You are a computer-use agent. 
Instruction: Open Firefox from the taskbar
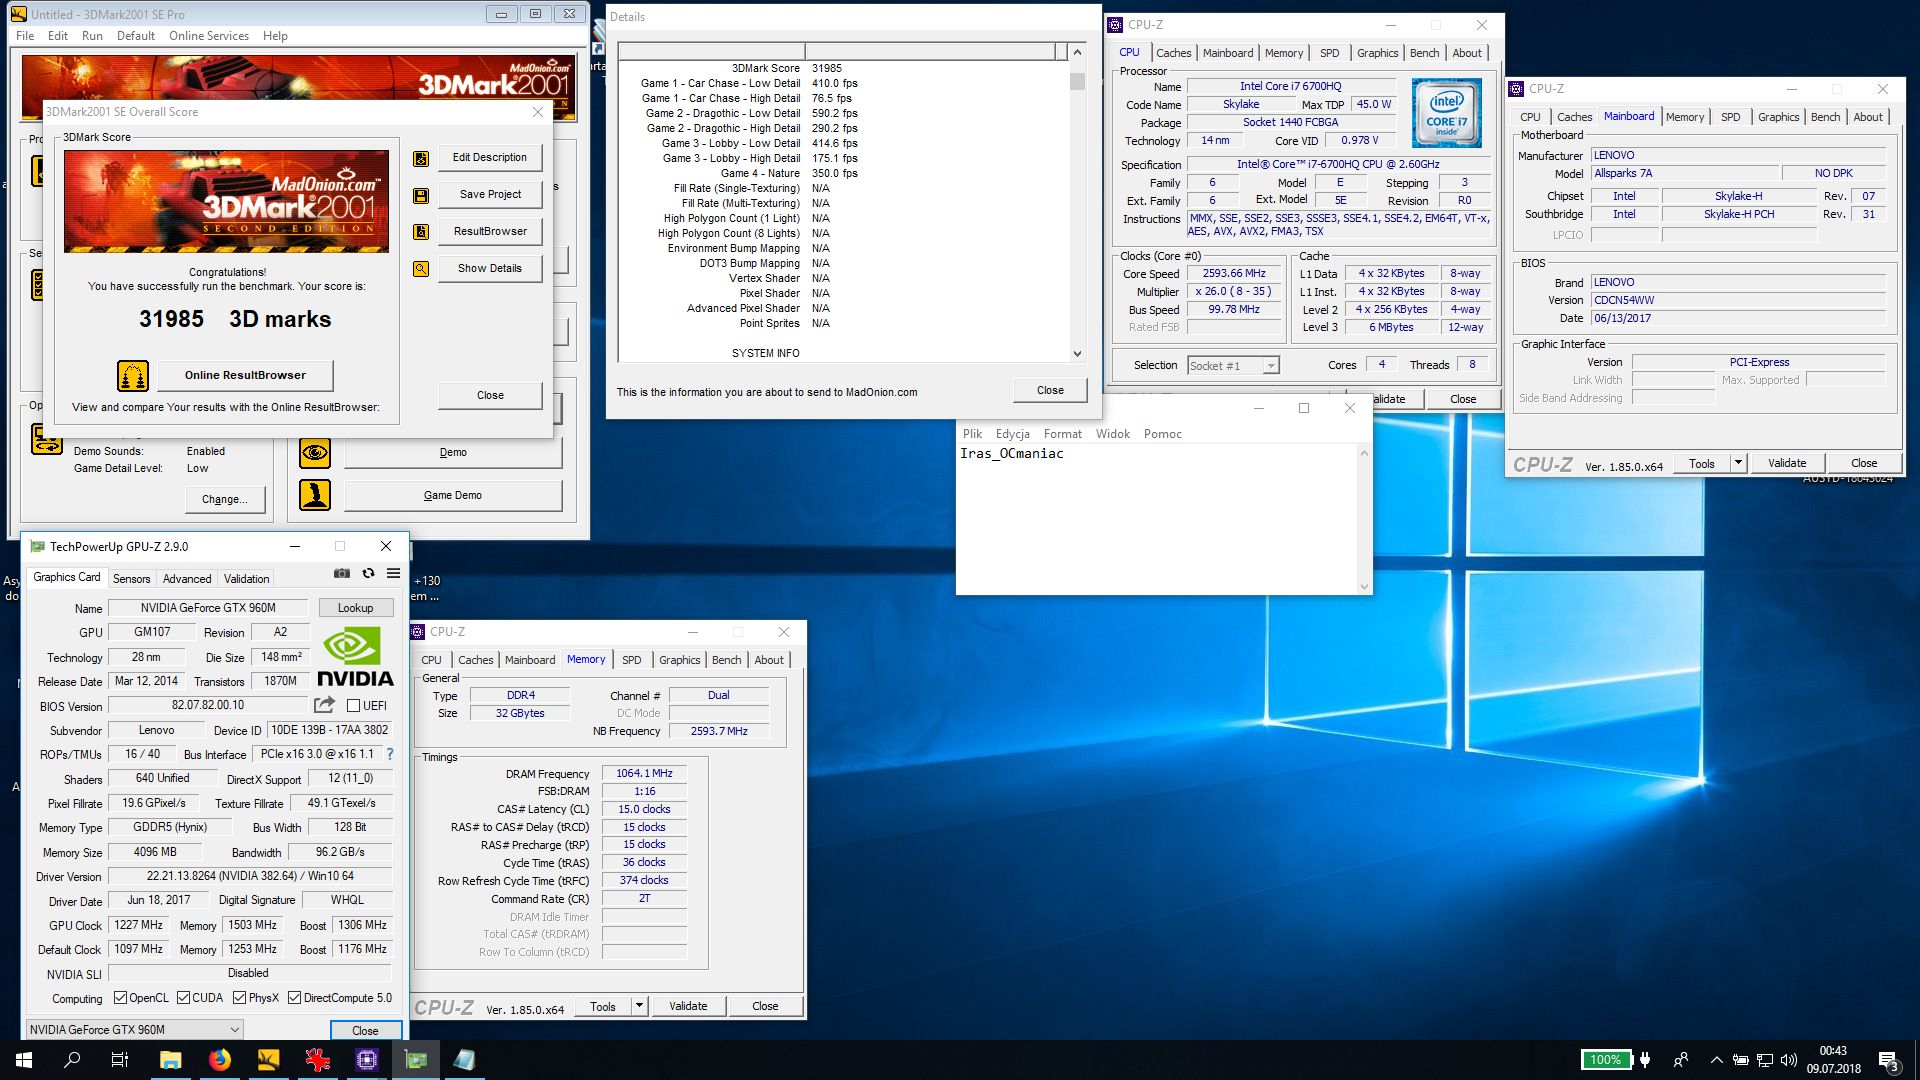(x=219, y=1060)
